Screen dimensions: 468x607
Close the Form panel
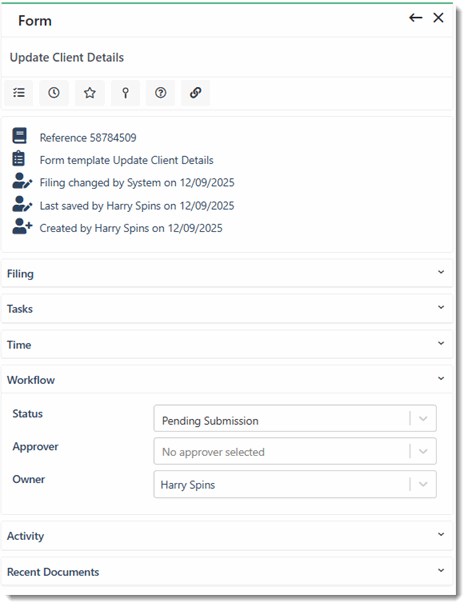click(x=438, y=18)
